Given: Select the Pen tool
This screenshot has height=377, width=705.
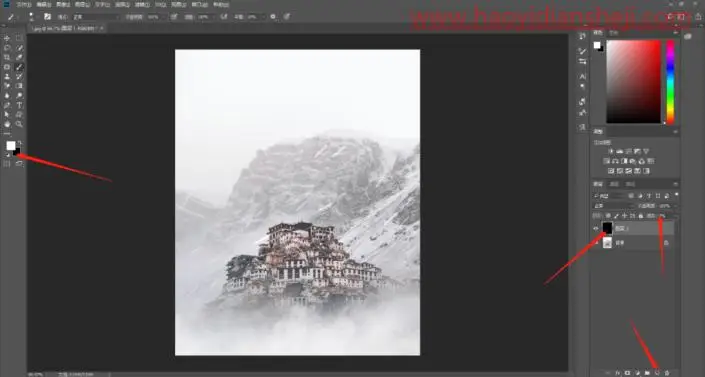Looking at the screenshot, I should pos(7,105).
